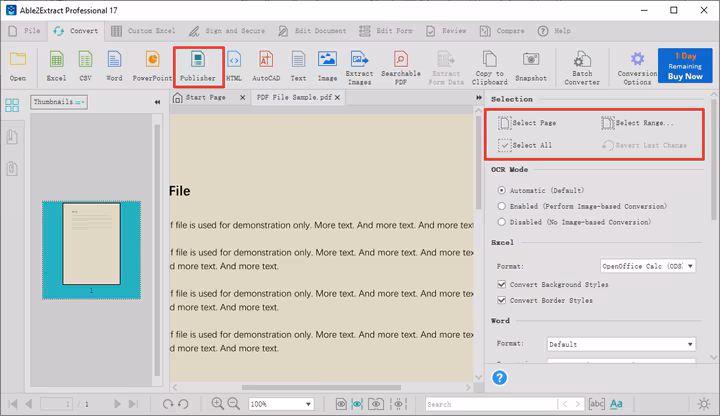Switch to the Compare tab
This screenshot has height=416, width=720.
pos(502,31)
